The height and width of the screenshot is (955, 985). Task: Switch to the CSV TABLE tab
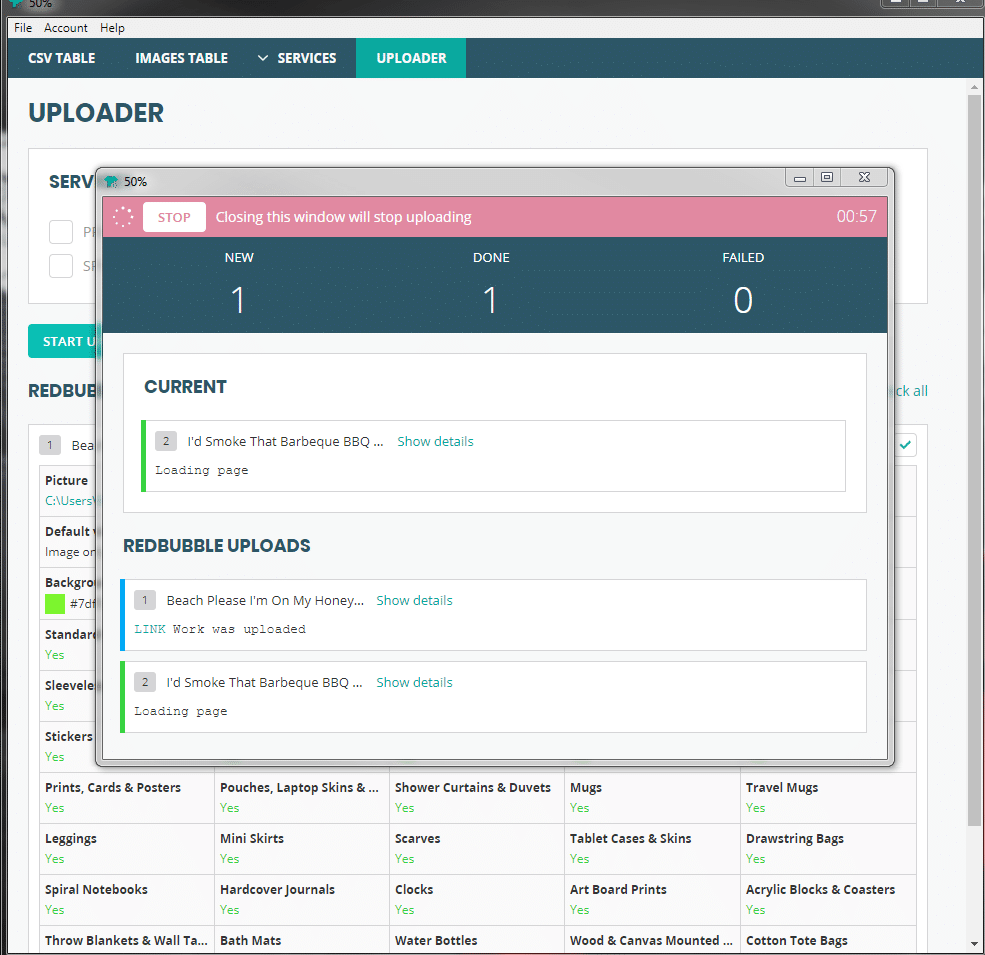pyautogui.click(x=62, y=58)
